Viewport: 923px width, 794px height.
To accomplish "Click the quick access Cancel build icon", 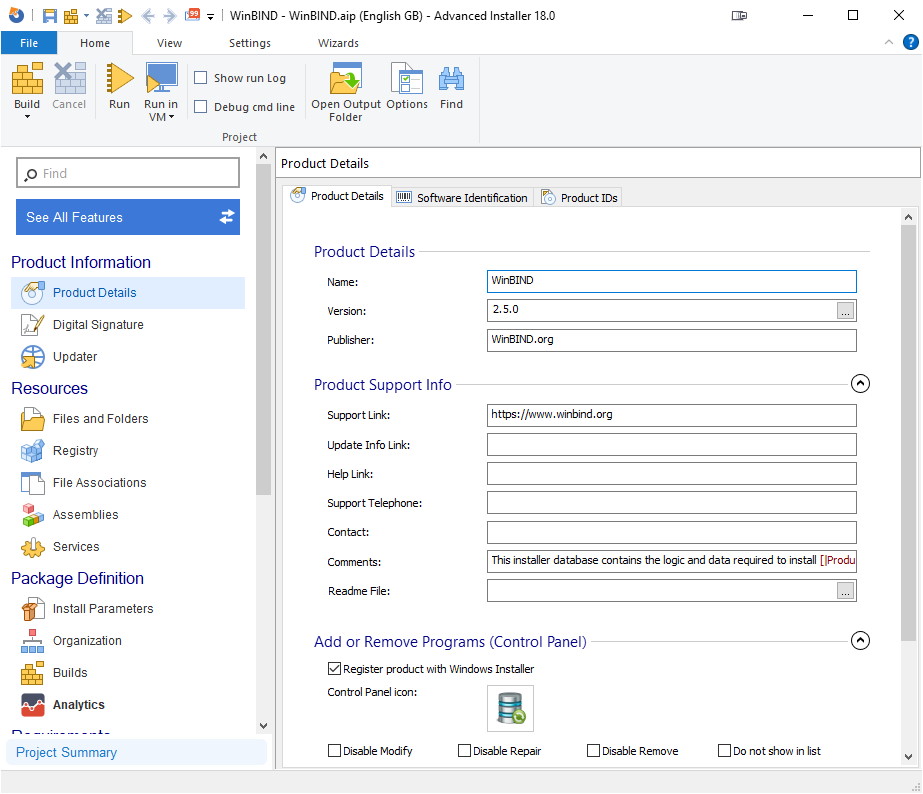I will [104, 16].
